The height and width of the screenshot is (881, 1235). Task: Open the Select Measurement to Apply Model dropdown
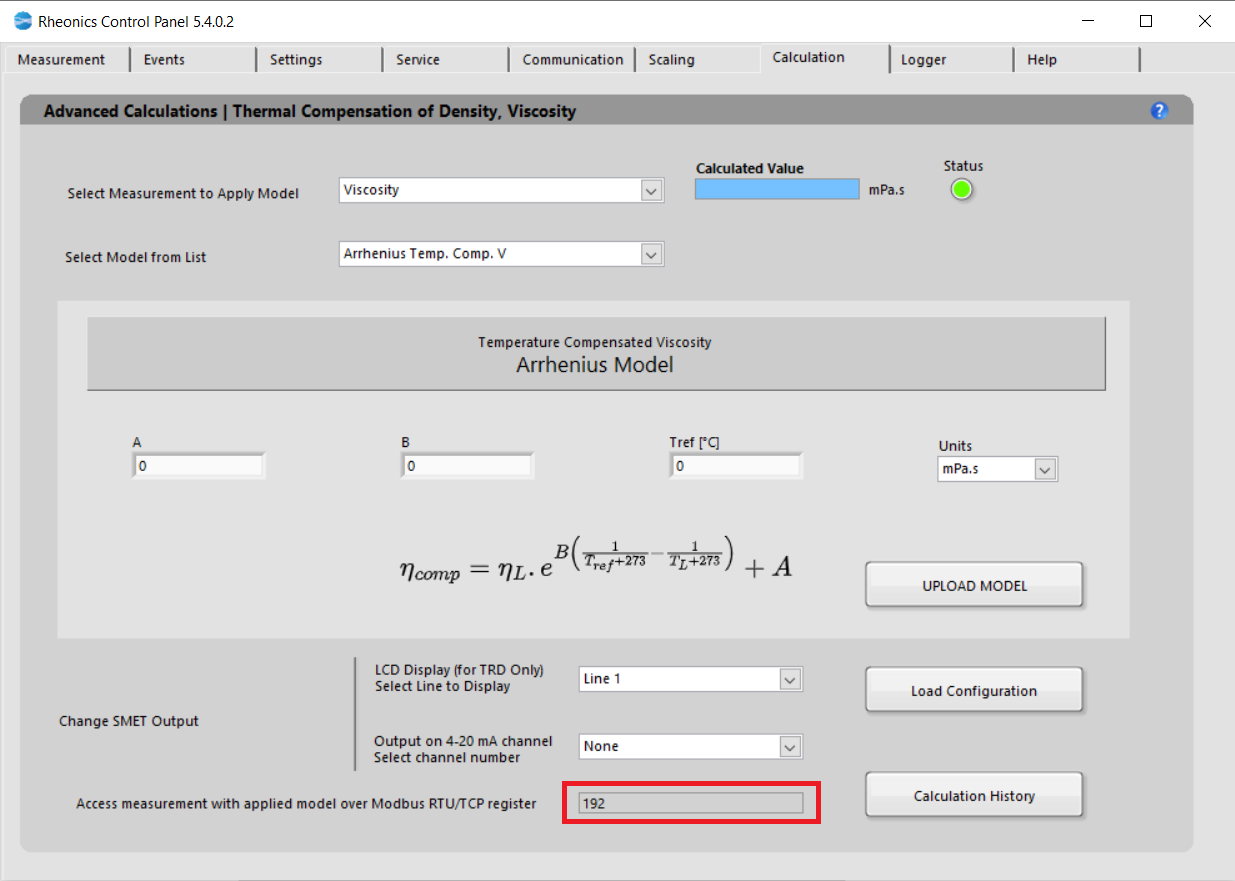click(502, 190)
